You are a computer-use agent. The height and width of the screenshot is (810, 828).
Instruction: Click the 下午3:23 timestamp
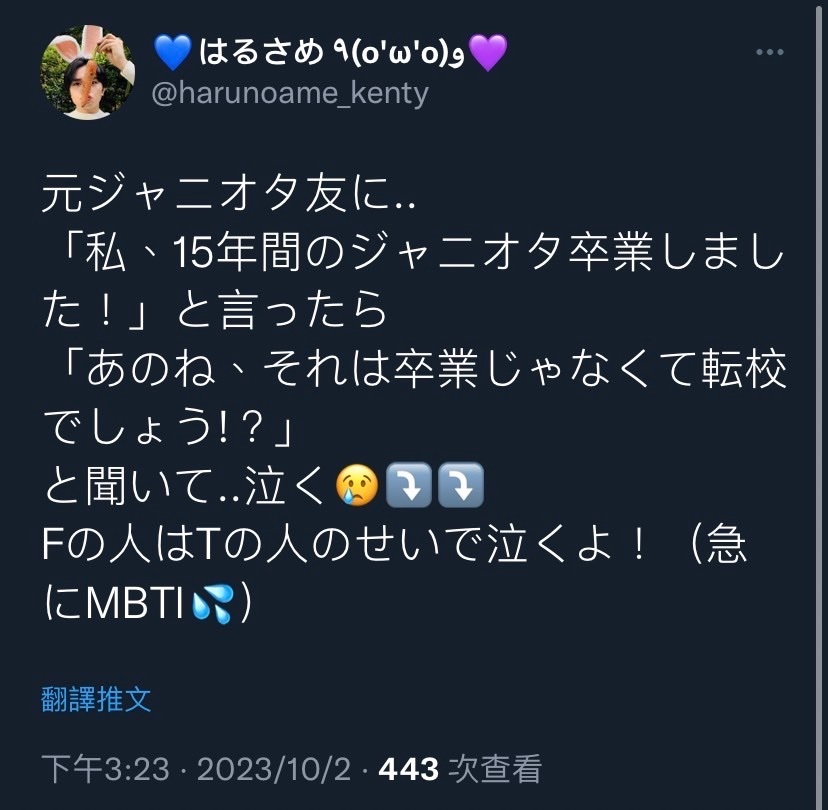click(x=105, y=769)
